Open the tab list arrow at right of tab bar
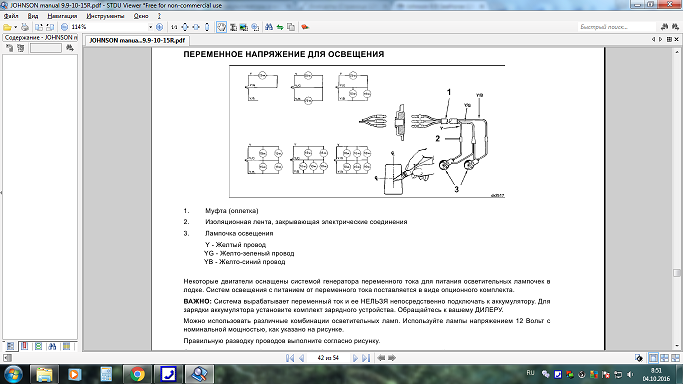Viewport: 683px width, 384px height. 669,40
